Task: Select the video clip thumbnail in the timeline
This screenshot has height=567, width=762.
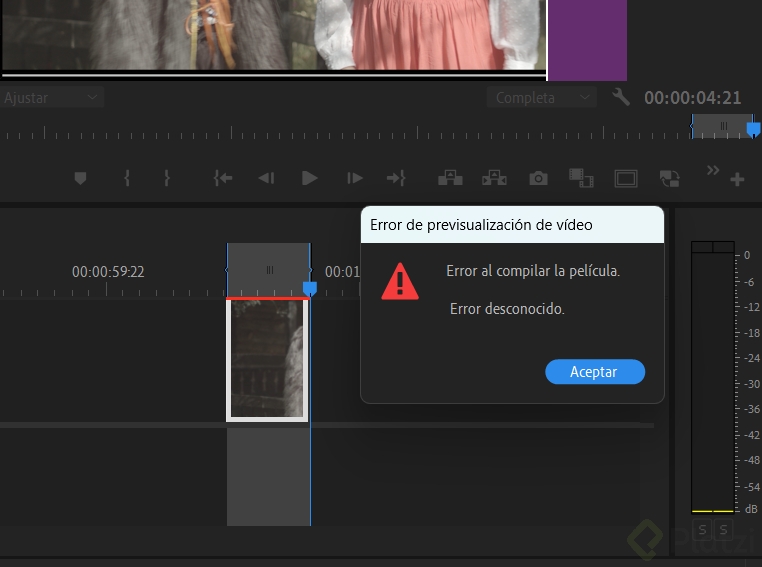Action: pyautogui.click(x=267, y=359)
